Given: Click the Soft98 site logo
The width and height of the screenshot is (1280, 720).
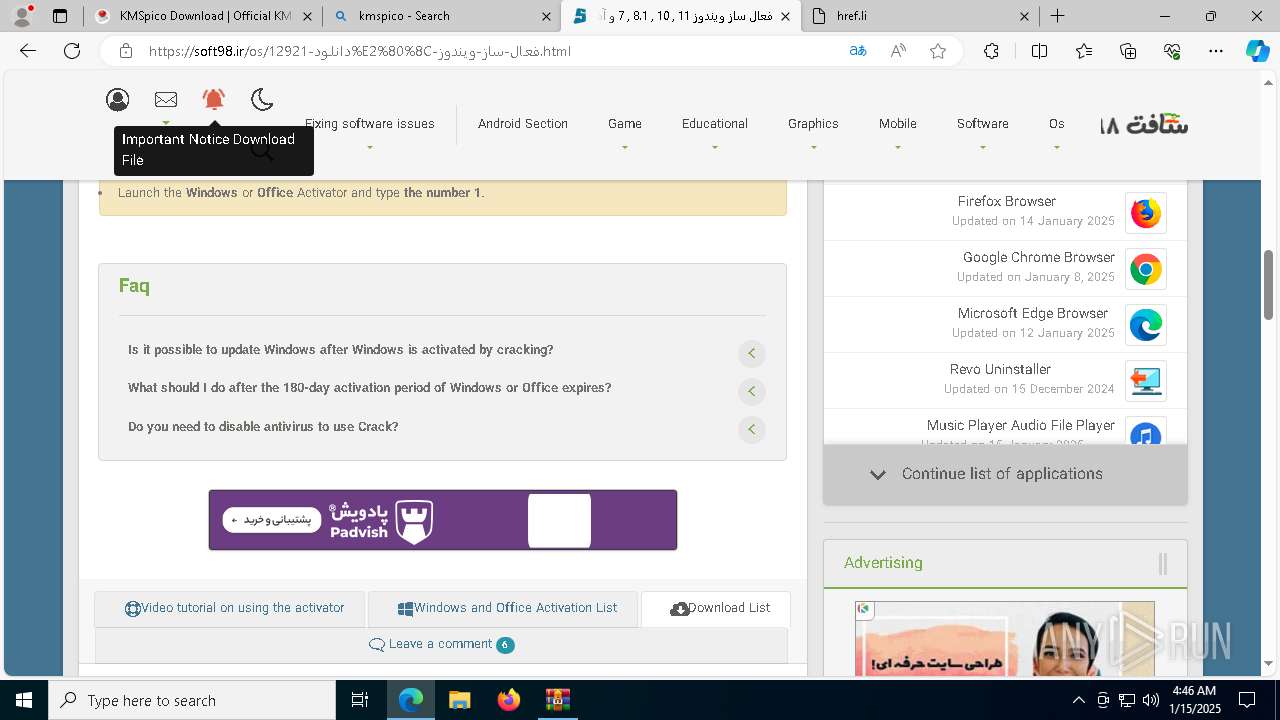Looking at the screenshot, I should (1144, 125).
